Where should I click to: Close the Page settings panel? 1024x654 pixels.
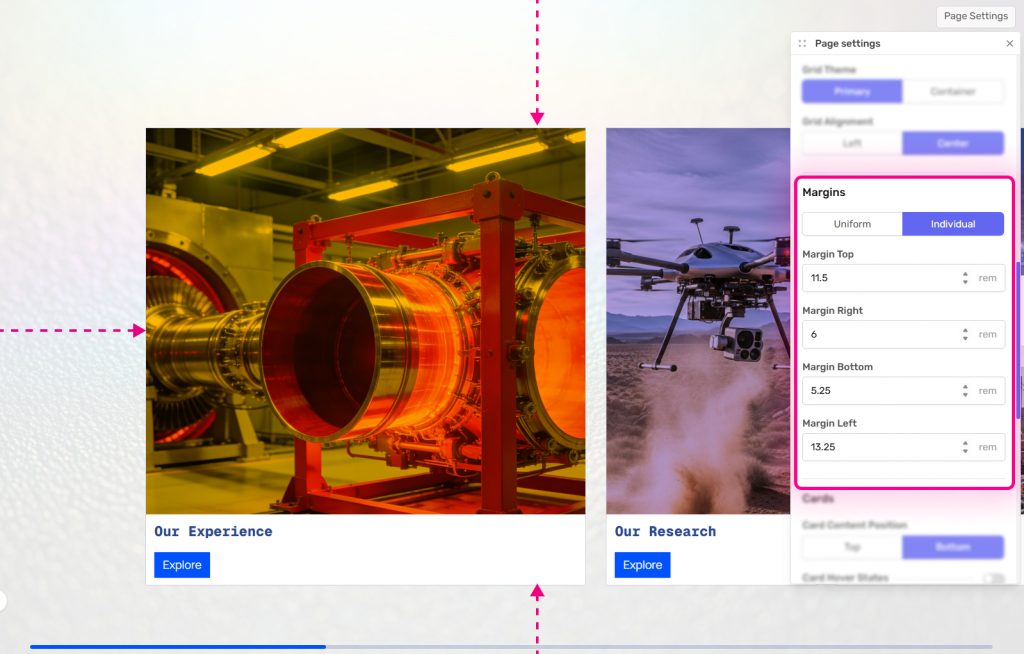tap(1009, 44)
